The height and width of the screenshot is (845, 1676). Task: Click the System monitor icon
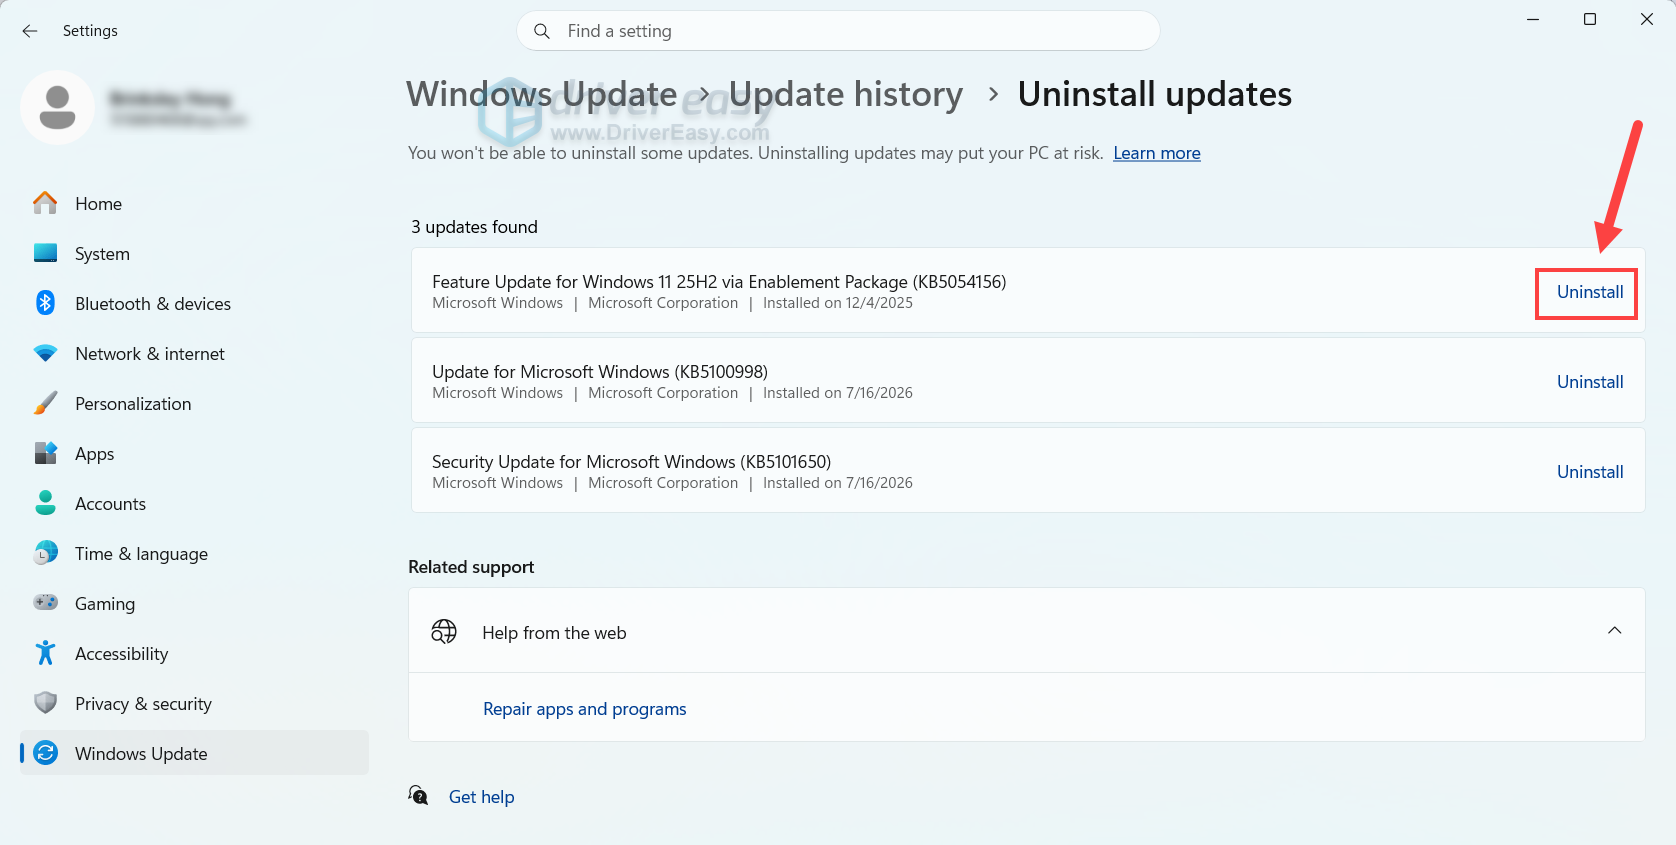(45, 253)
